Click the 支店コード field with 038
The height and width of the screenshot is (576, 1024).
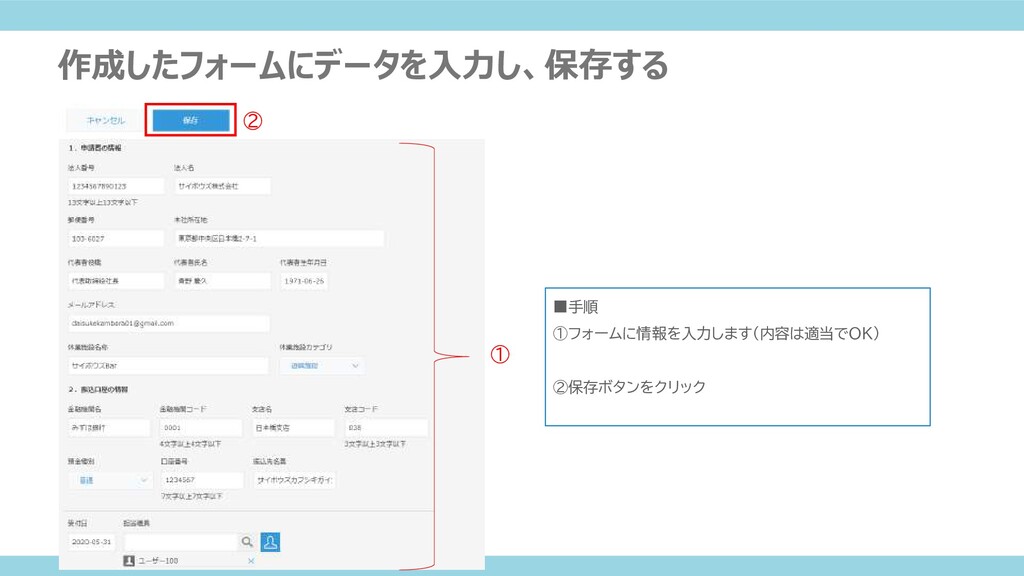[386, 428]
